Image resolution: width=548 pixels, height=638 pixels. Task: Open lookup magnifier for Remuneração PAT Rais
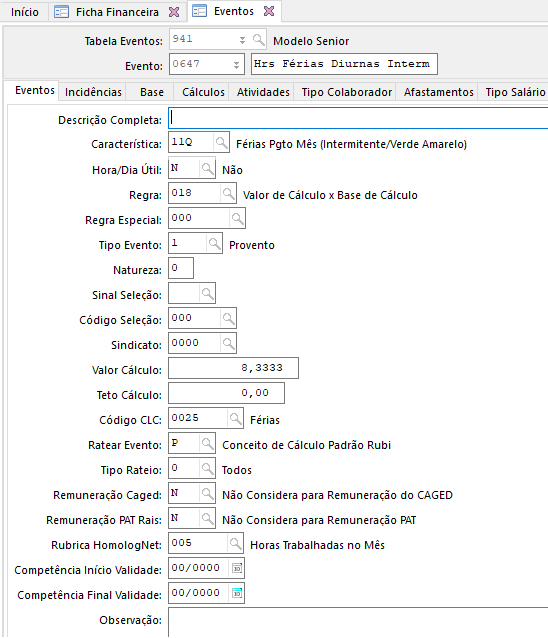(x=207, y=518)
